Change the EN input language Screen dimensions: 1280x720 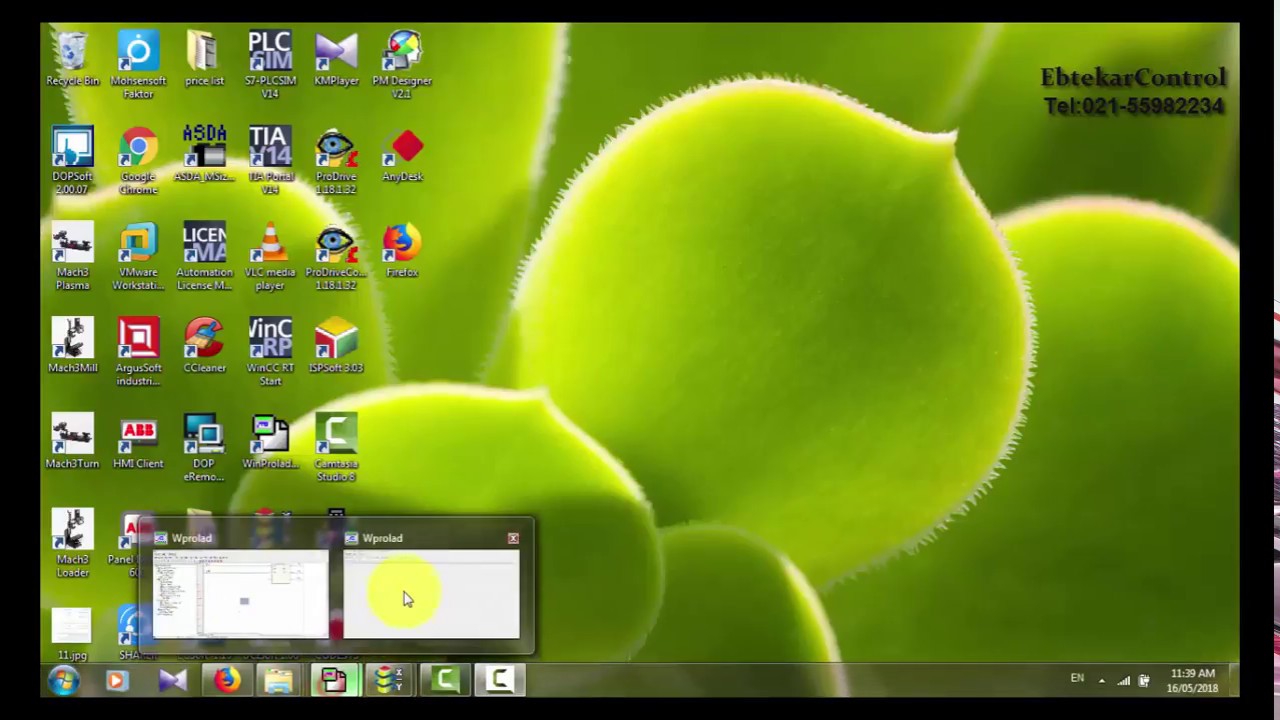1077,678
